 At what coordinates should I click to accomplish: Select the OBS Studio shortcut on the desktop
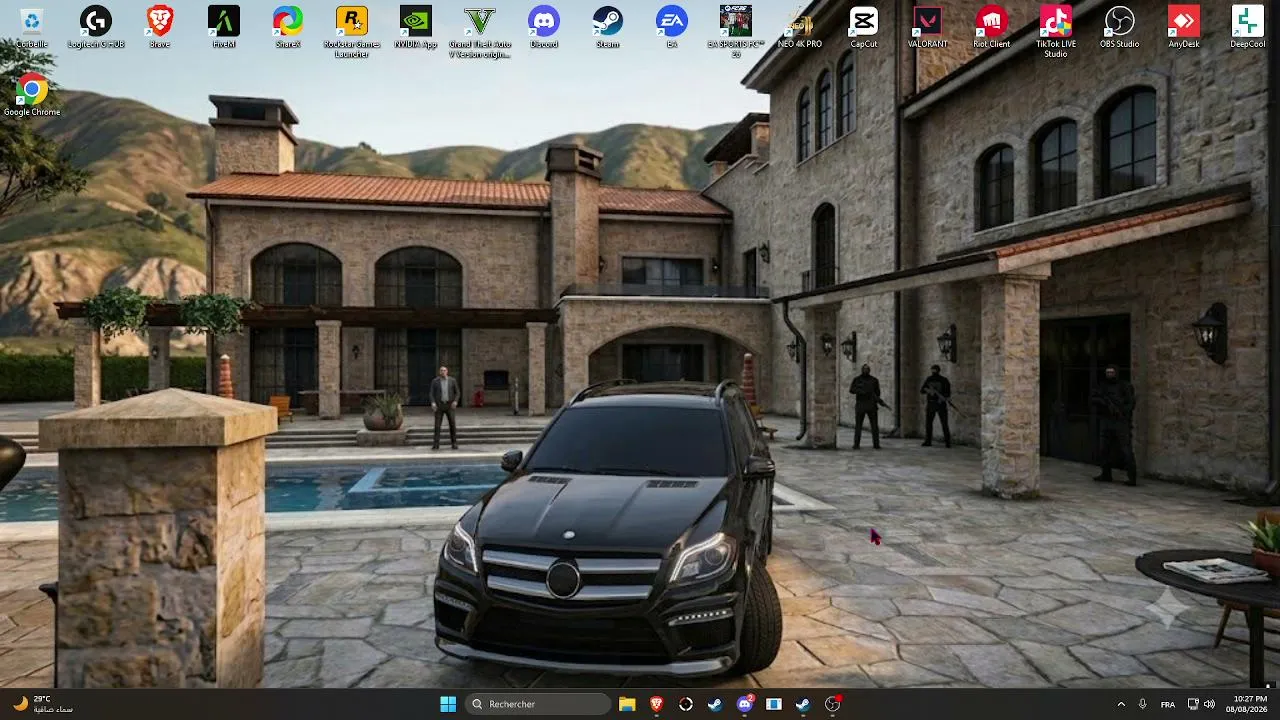point(1120,27)
